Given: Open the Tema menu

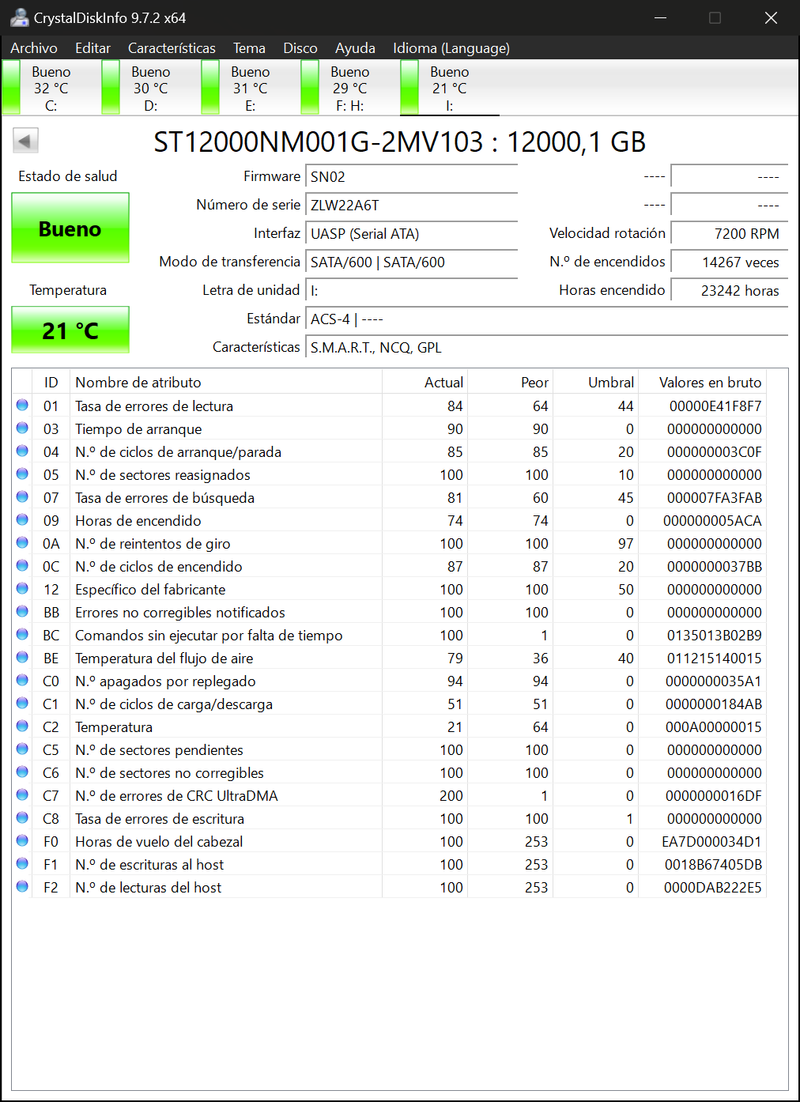Looking at the screenshot, I should tap(249, 48).
